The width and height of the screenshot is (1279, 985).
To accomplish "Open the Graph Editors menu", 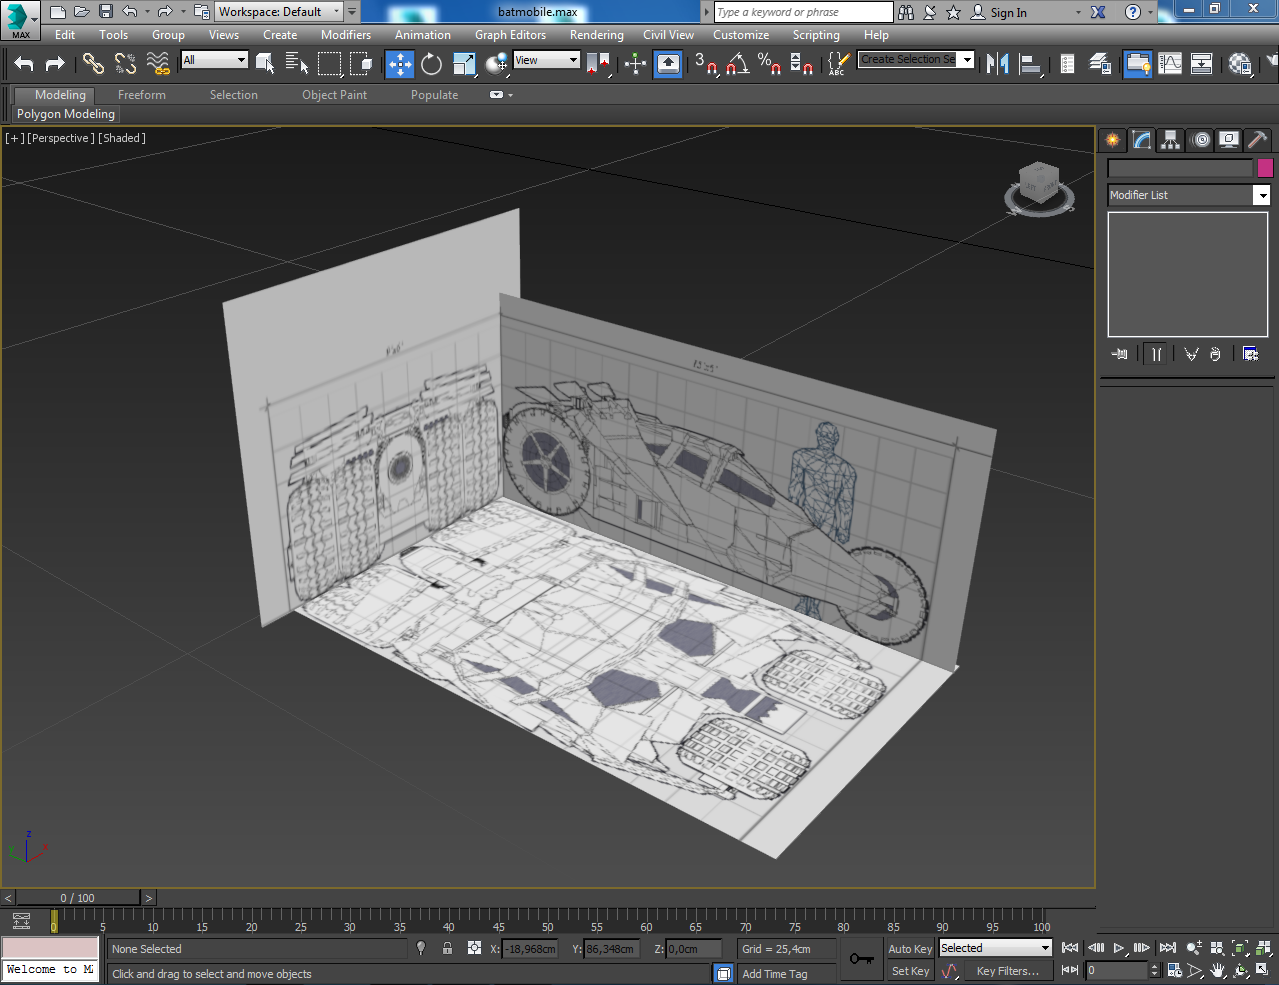I will 510,35.
